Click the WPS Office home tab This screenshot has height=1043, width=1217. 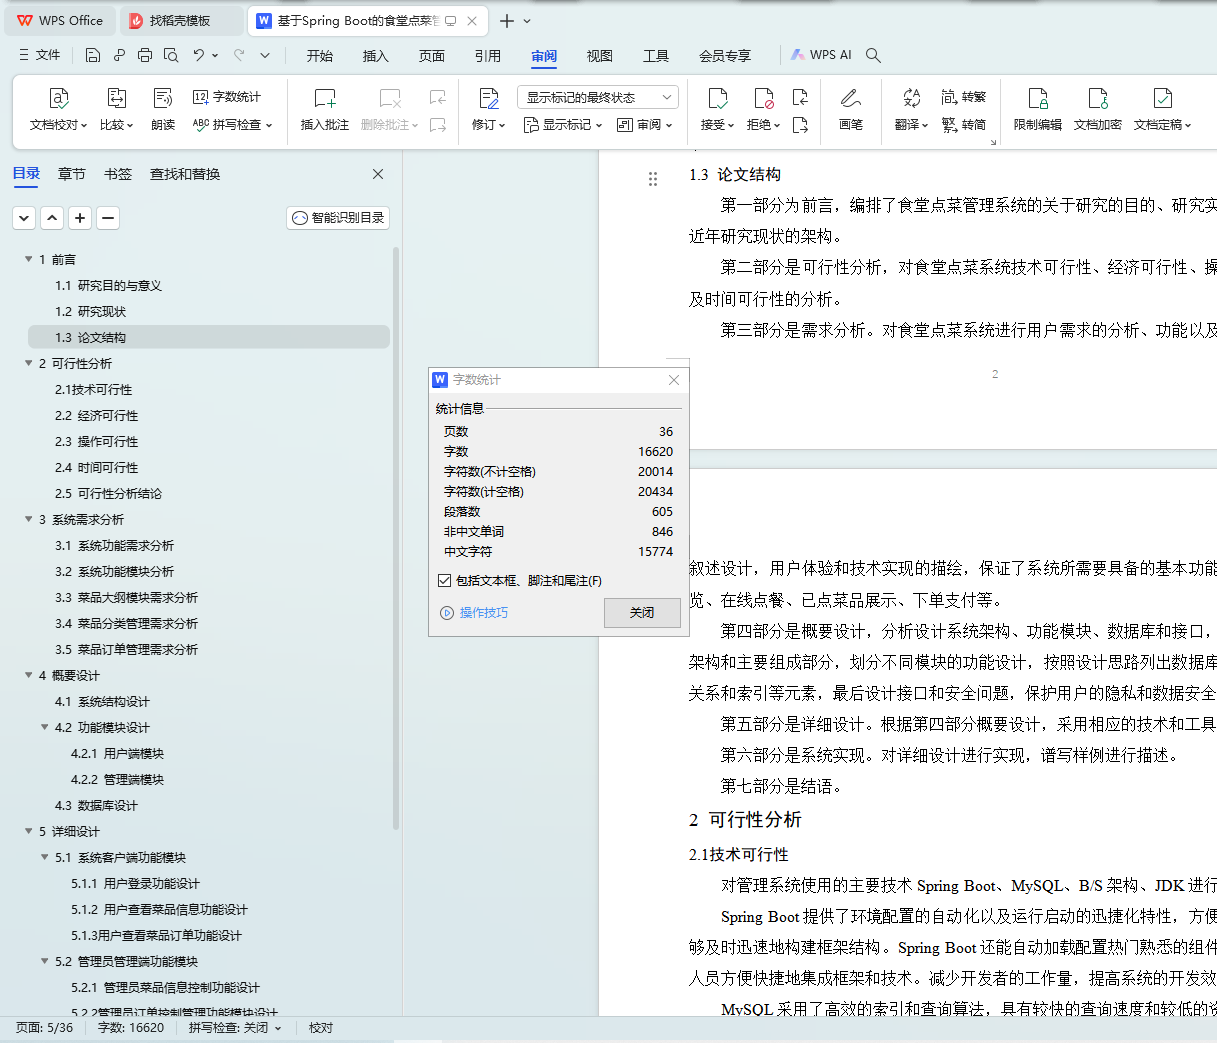point(60,21)
